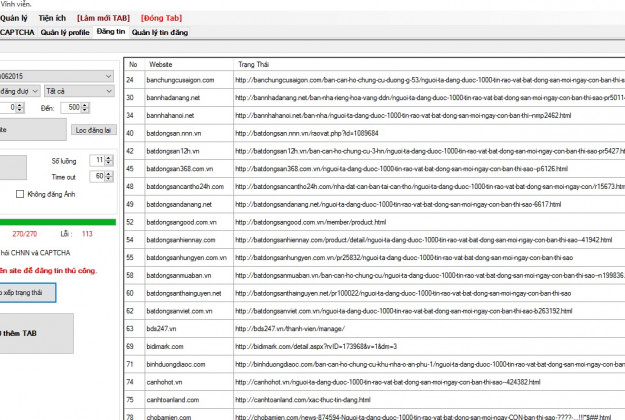The image size is (625, 420).
Task: Click the Time out number field
Action: [x=96, y=176]
